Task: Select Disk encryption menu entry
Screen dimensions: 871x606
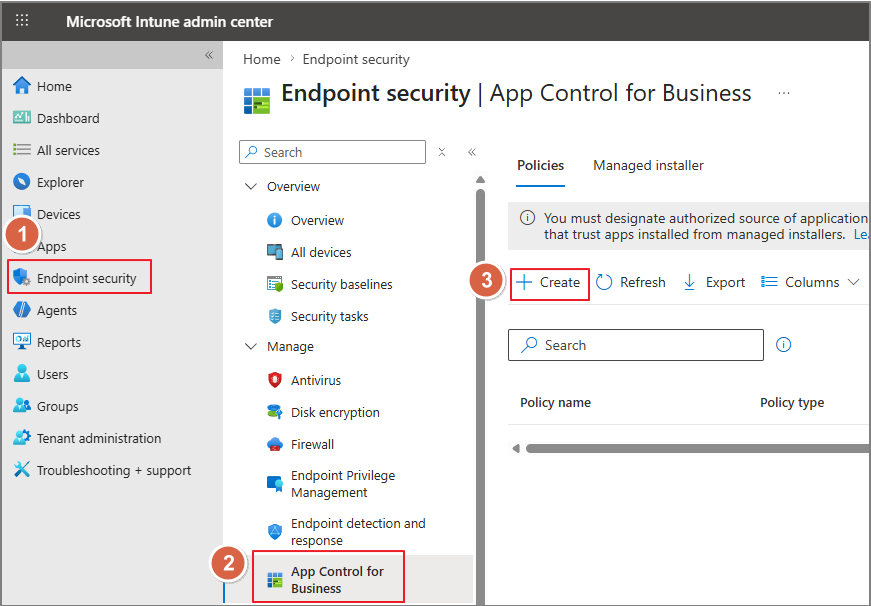Action: 335,412
